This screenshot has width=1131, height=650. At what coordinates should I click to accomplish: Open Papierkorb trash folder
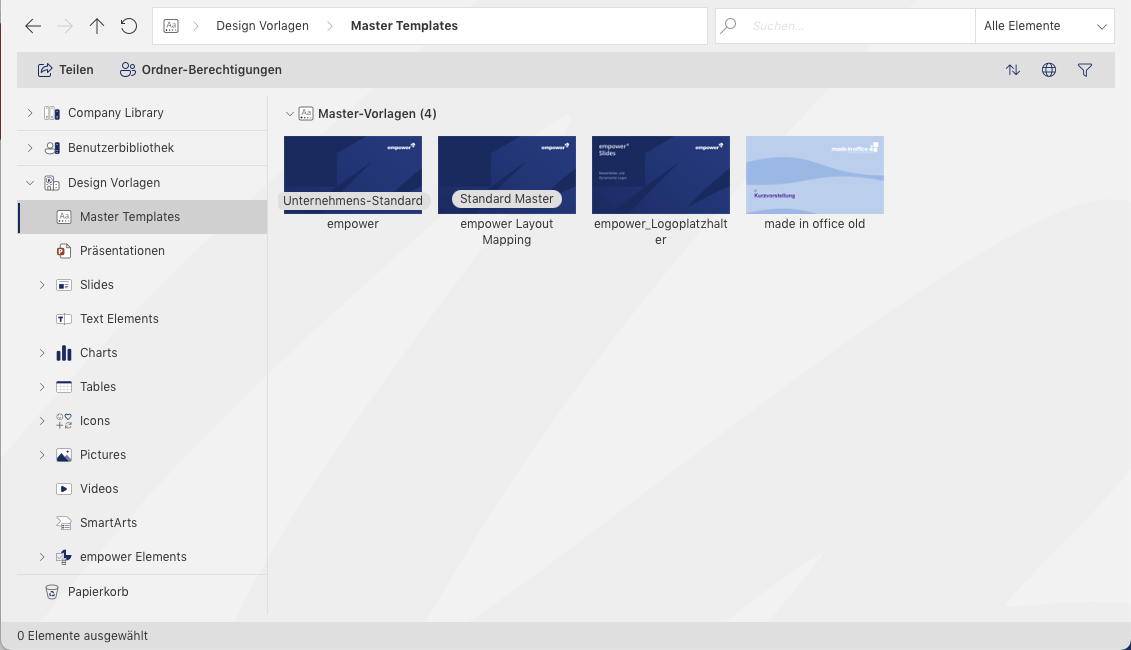click(143, 592)
